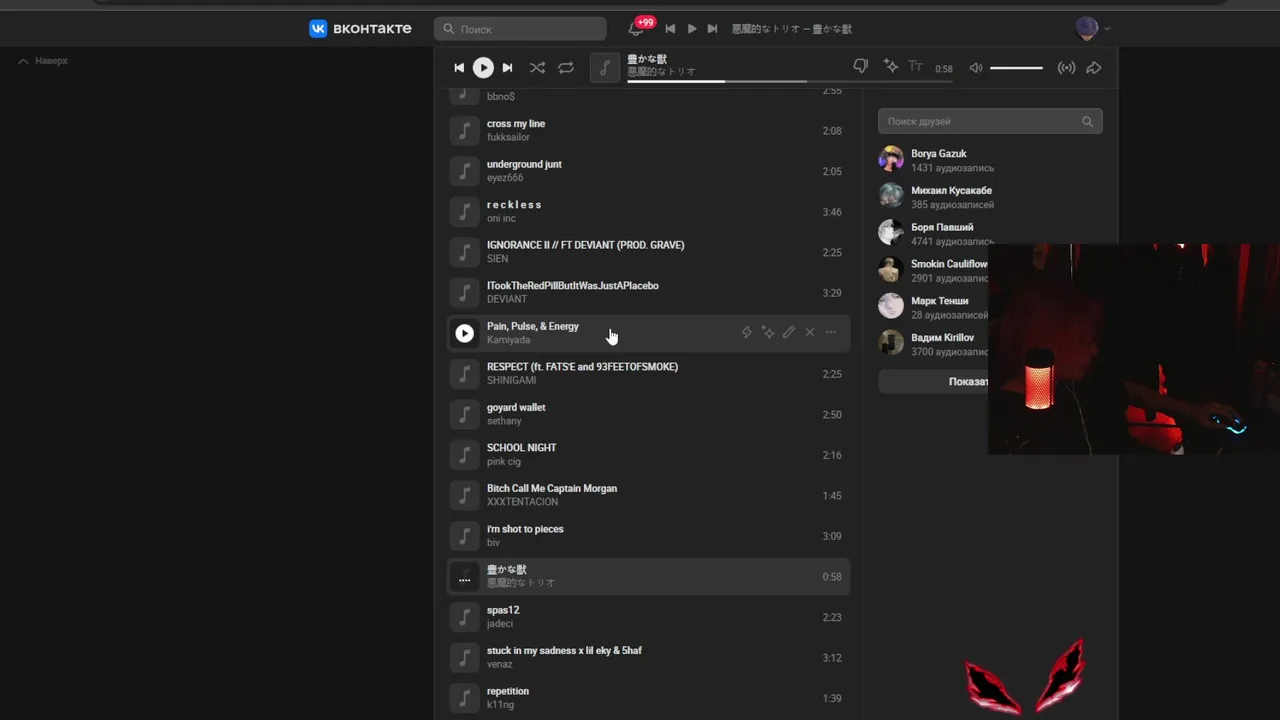Open artist XXXTENTACION link
The height and width of the screenshot is (720, 1280).
(522, 502)
